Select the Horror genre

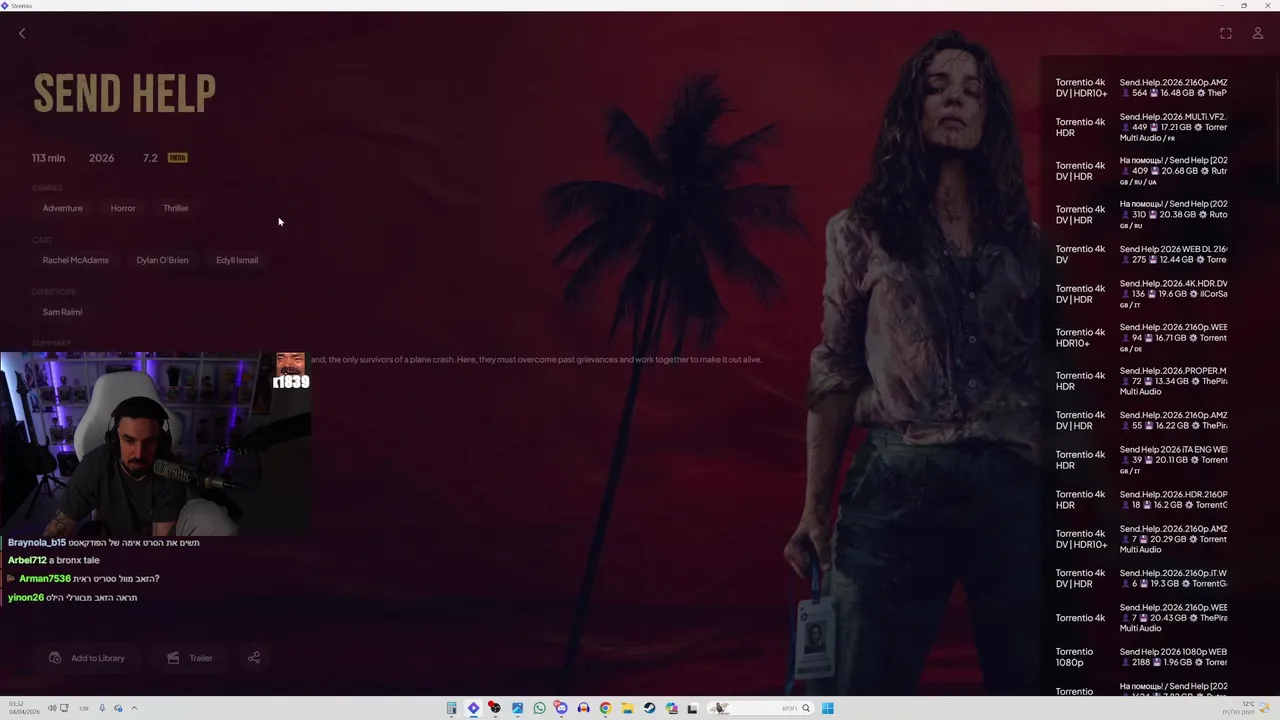tap(123, 208)
